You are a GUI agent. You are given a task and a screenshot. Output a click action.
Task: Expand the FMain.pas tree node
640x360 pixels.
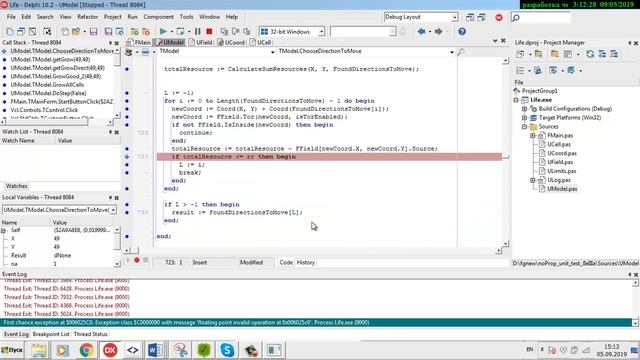tap(533, 136)
